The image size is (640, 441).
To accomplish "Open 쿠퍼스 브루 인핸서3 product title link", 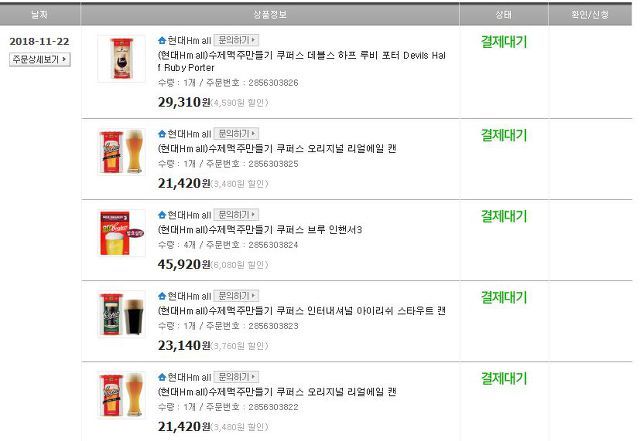I will (260, 230).
